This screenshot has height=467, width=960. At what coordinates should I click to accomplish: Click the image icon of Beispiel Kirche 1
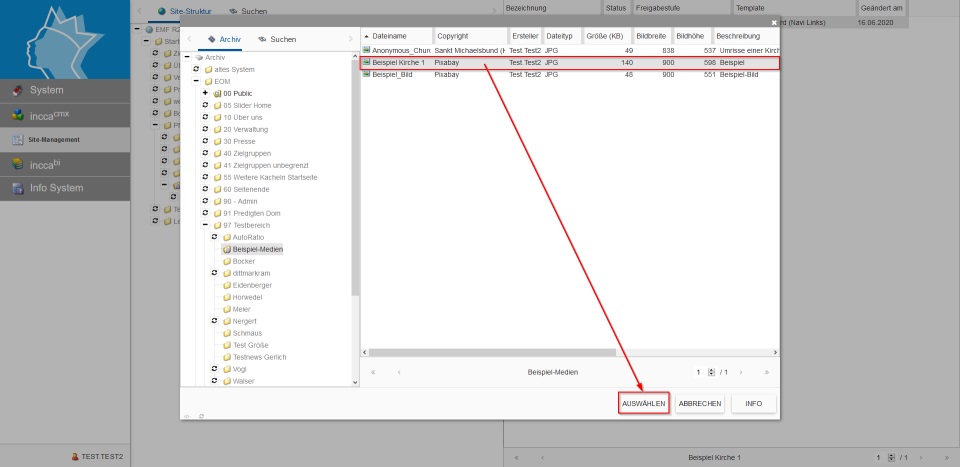coord(366,62)
